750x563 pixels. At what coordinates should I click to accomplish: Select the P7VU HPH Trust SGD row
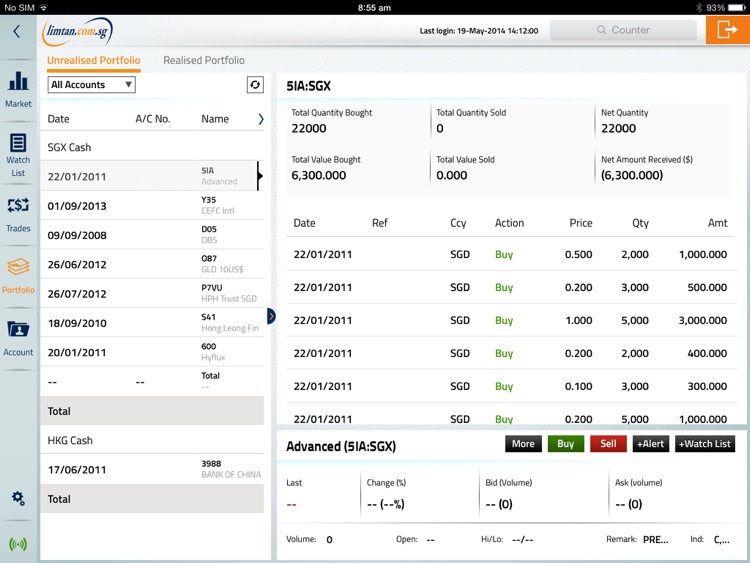[152, 293]
